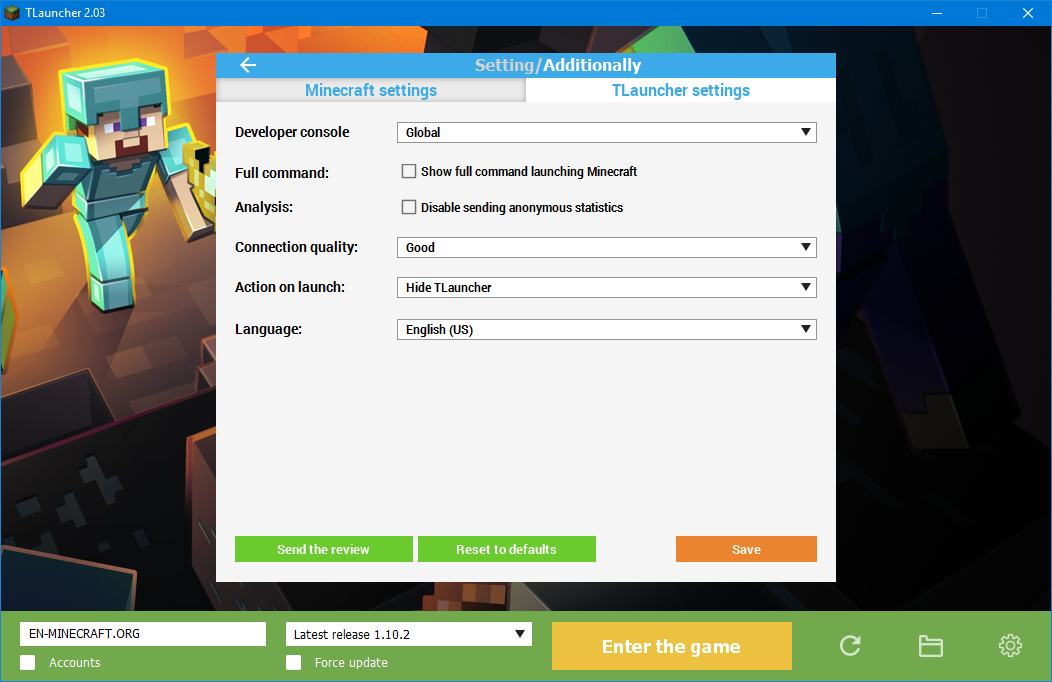
Task: Click the Action on launch label
Action: click(290, 287)
